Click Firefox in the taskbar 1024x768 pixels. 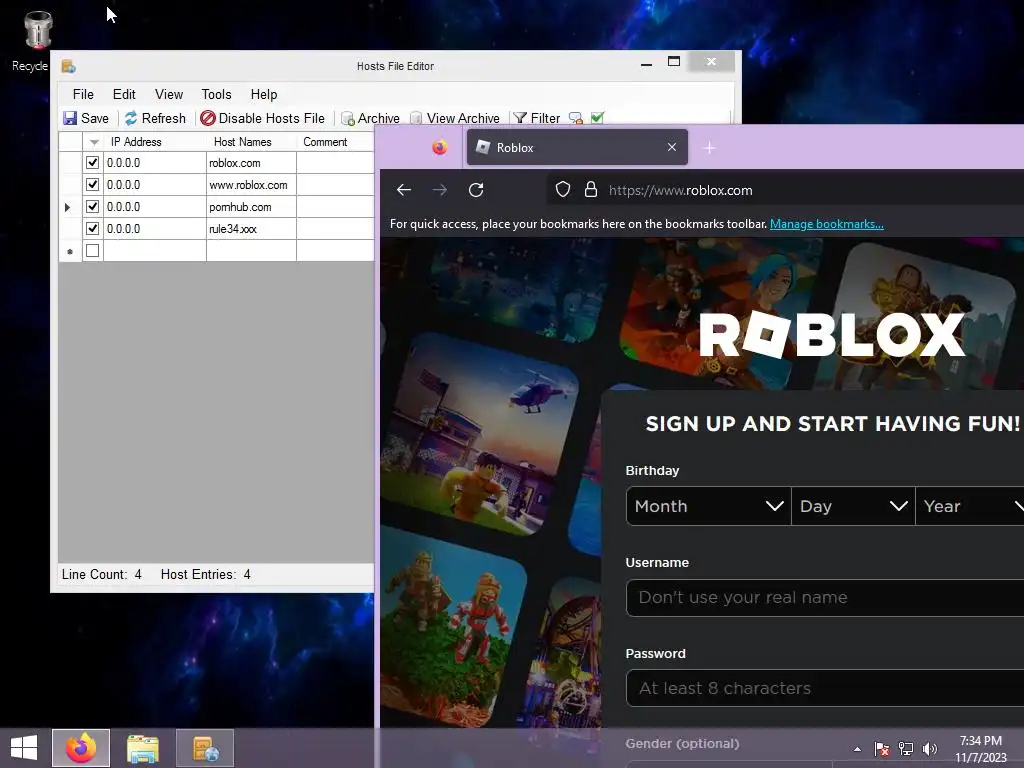tap(81, 748)
